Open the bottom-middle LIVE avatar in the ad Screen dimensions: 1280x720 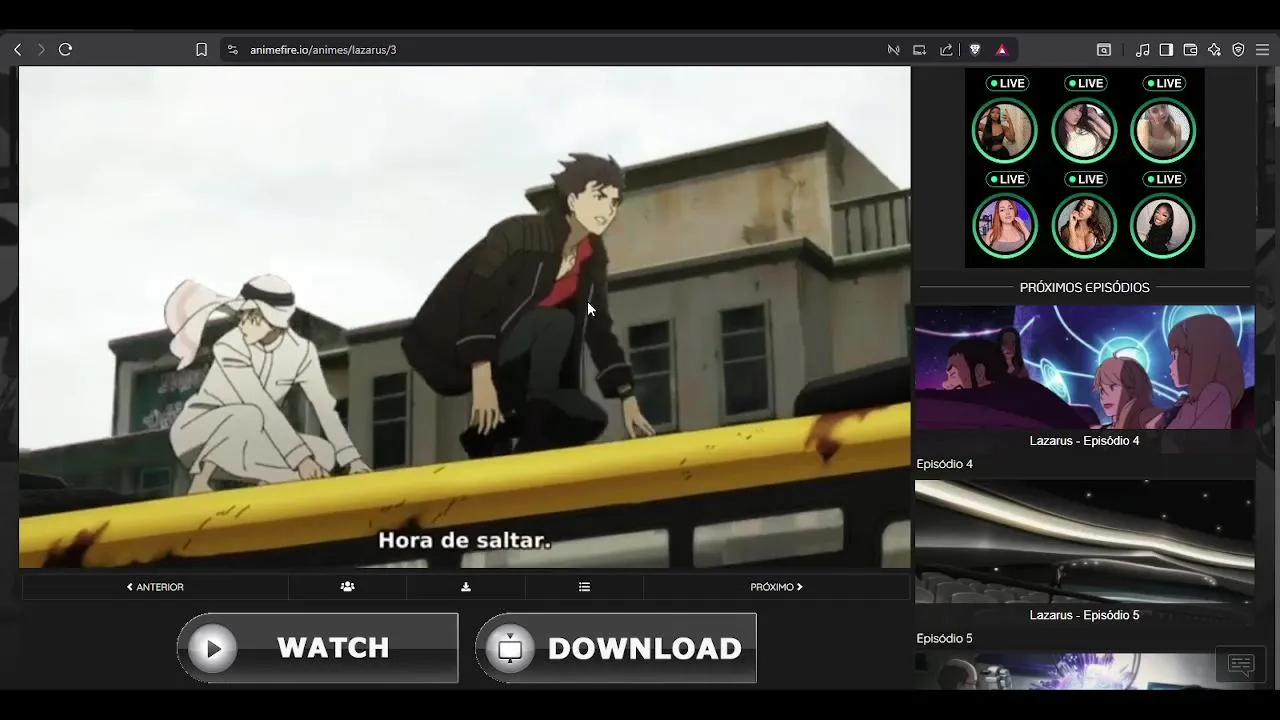pyautogui.click(x=1084, y=226)
